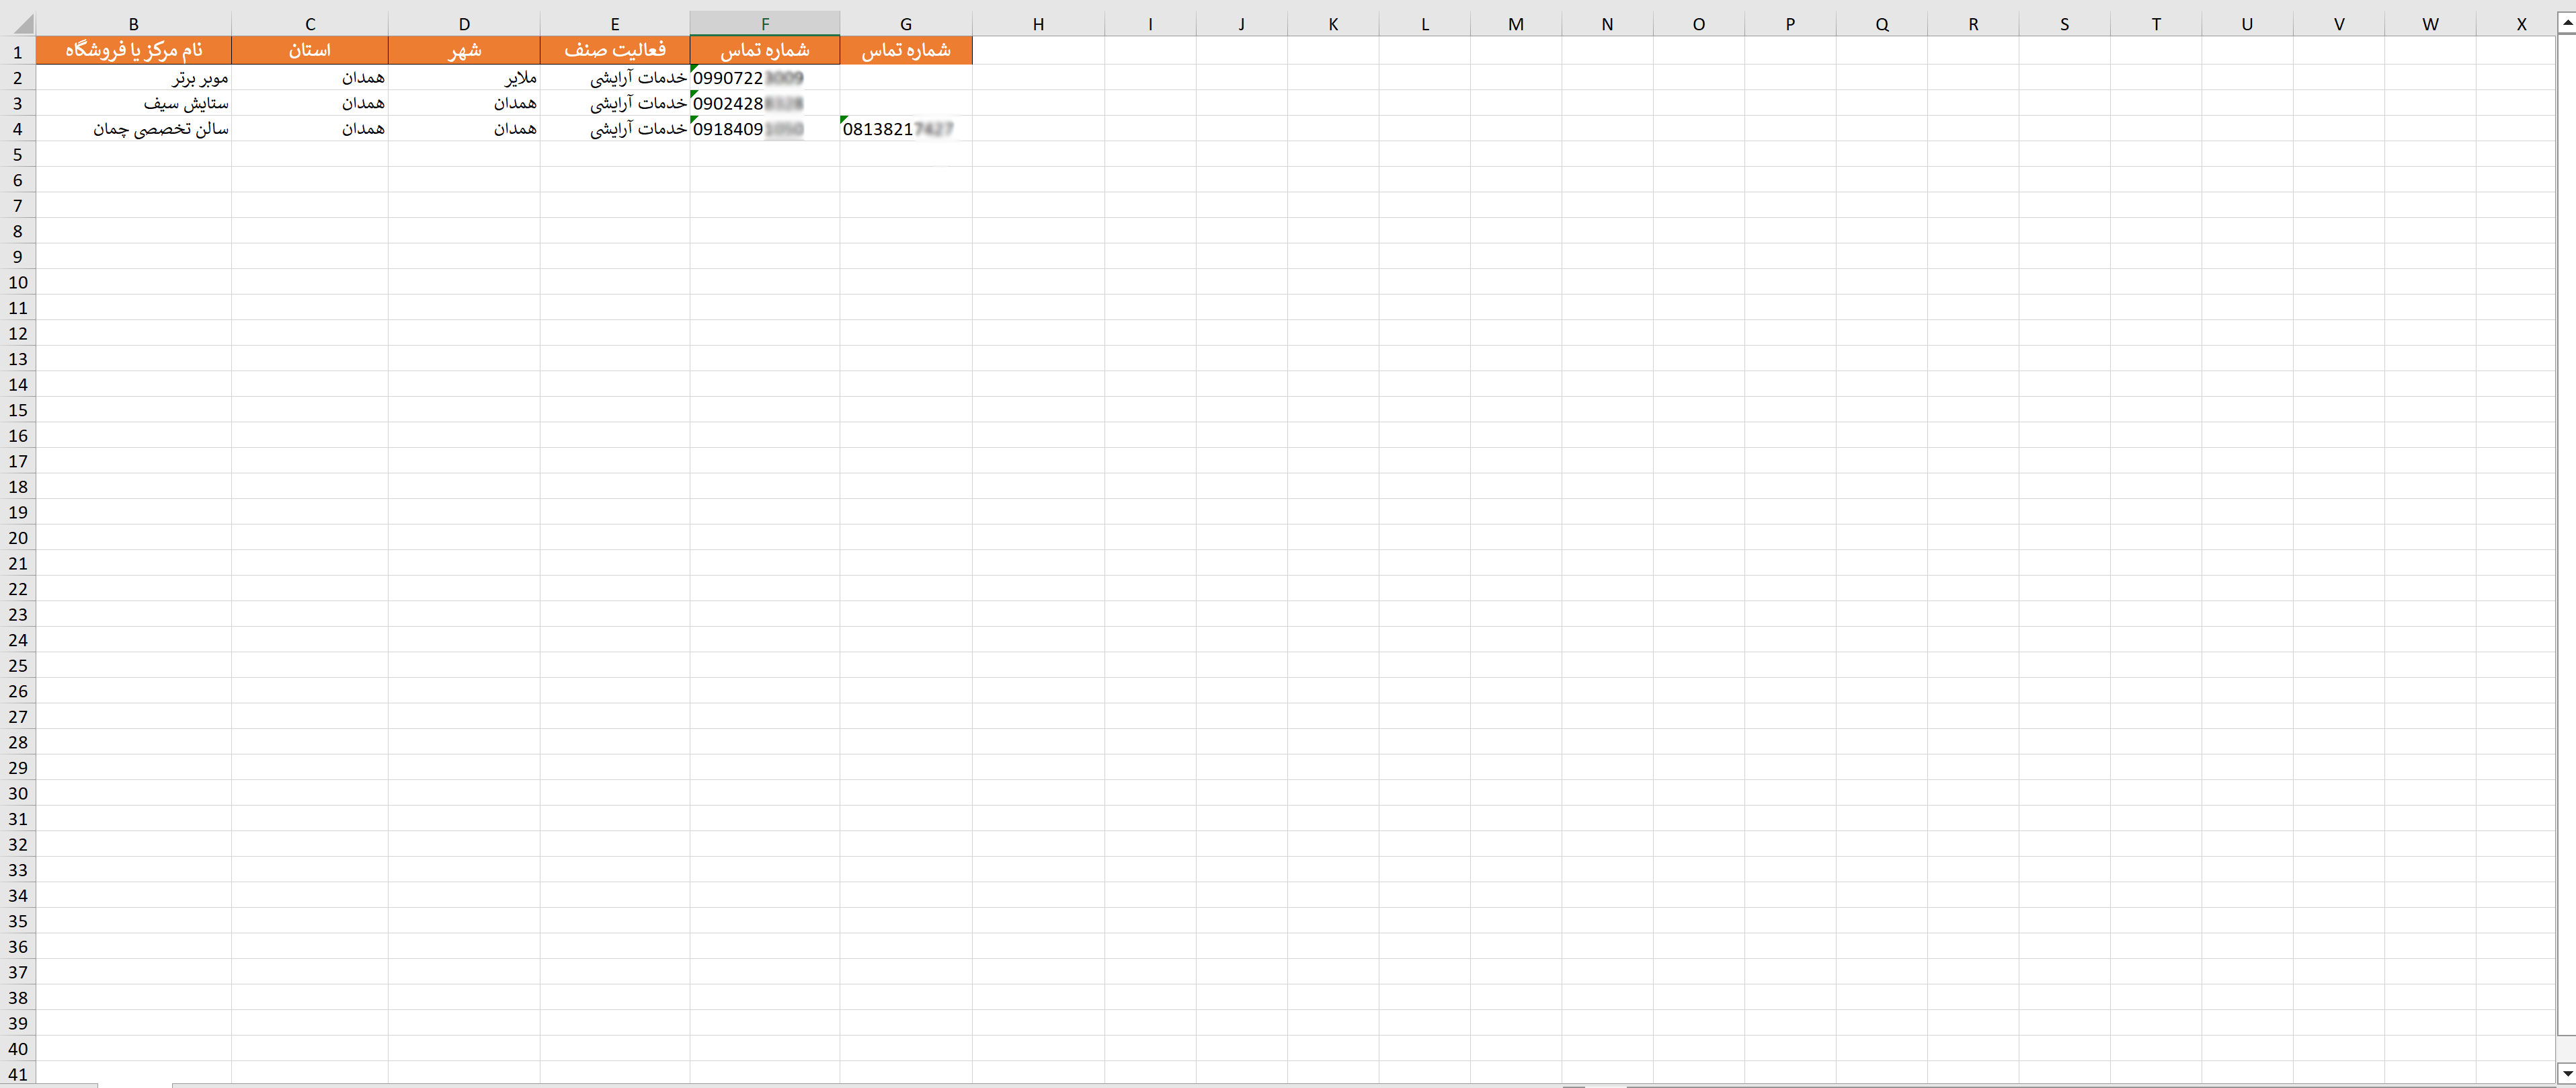
Task: Select column D header
Action: [464, 24]
